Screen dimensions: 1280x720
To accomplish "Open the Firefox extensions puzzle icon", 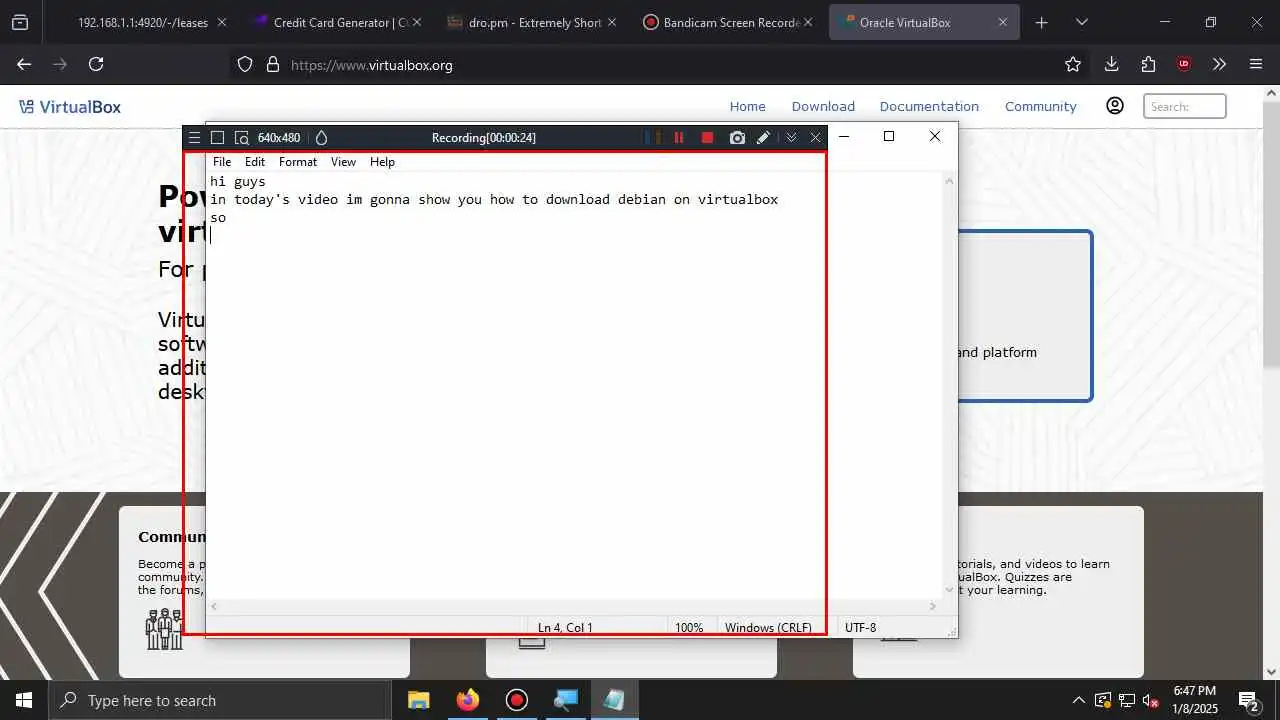I will 1148,64.
